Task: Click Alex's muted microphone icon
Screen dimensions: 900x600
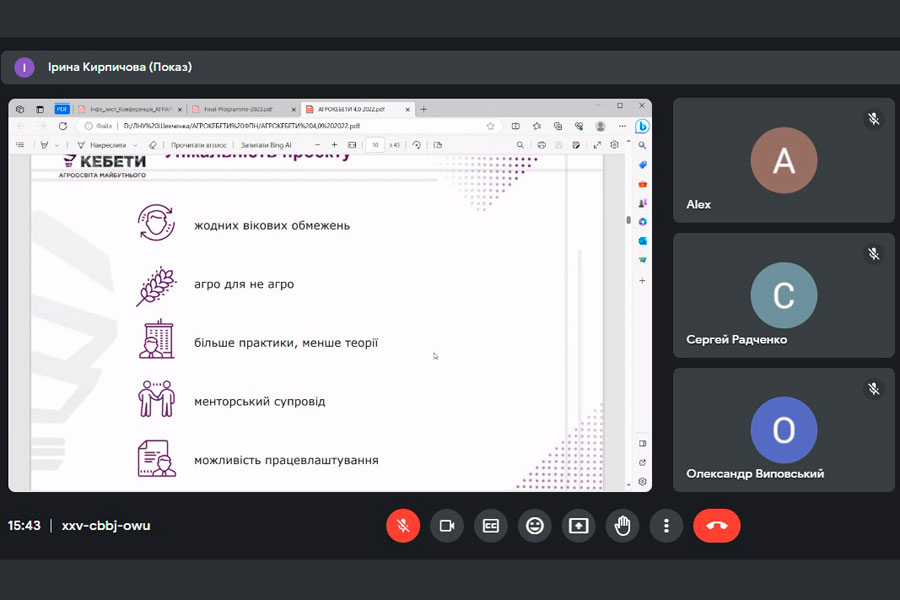Action: point(874,119)
